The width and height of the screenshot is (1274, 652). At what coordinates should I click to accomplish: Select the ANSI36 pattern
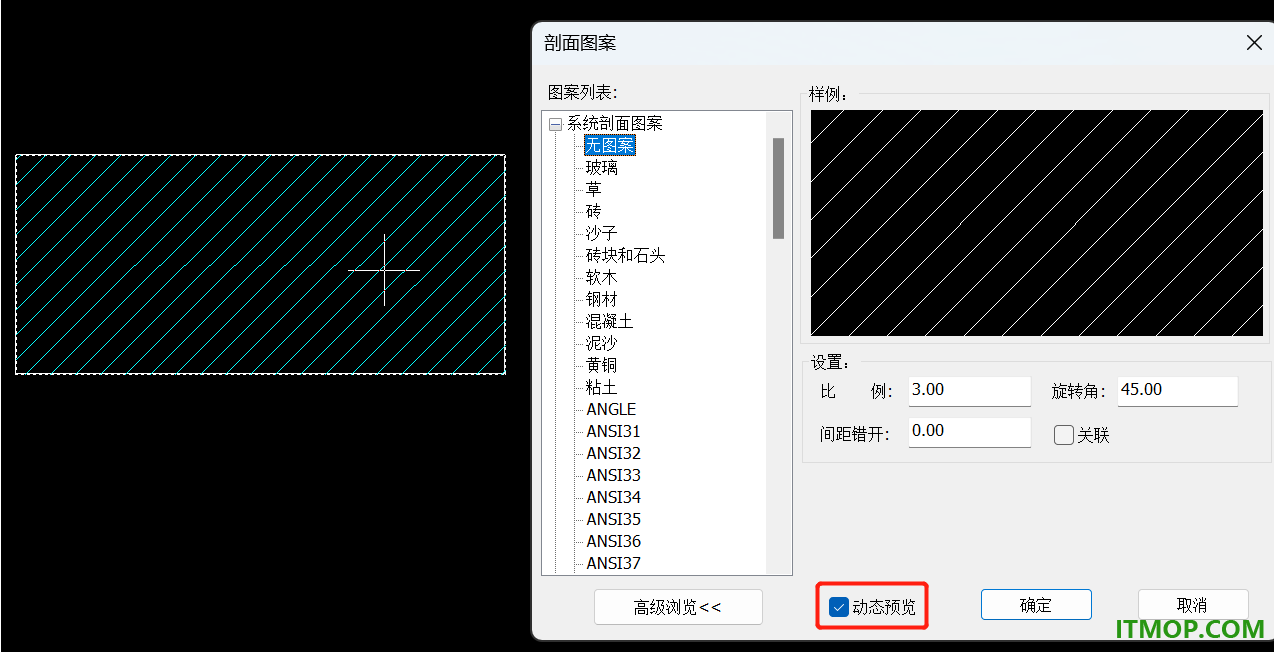[614, 541]
